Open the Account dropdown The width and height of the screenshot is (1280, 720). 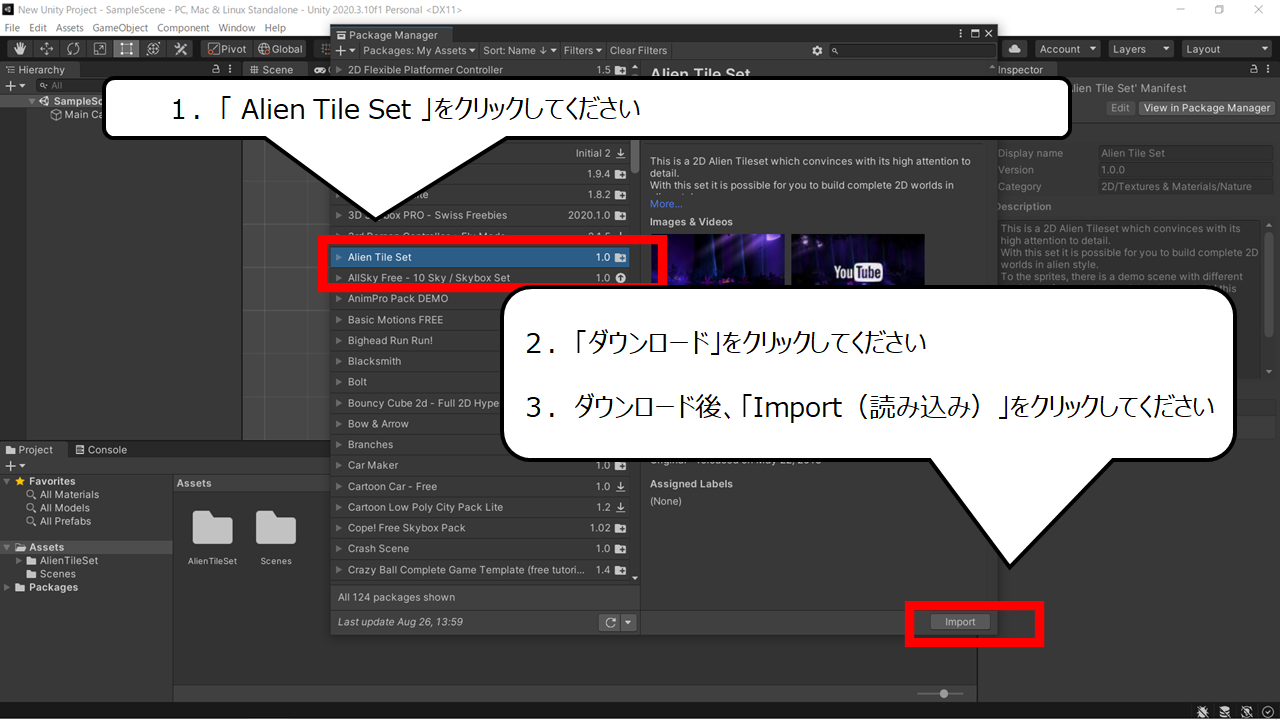(x=1066, y=49)
